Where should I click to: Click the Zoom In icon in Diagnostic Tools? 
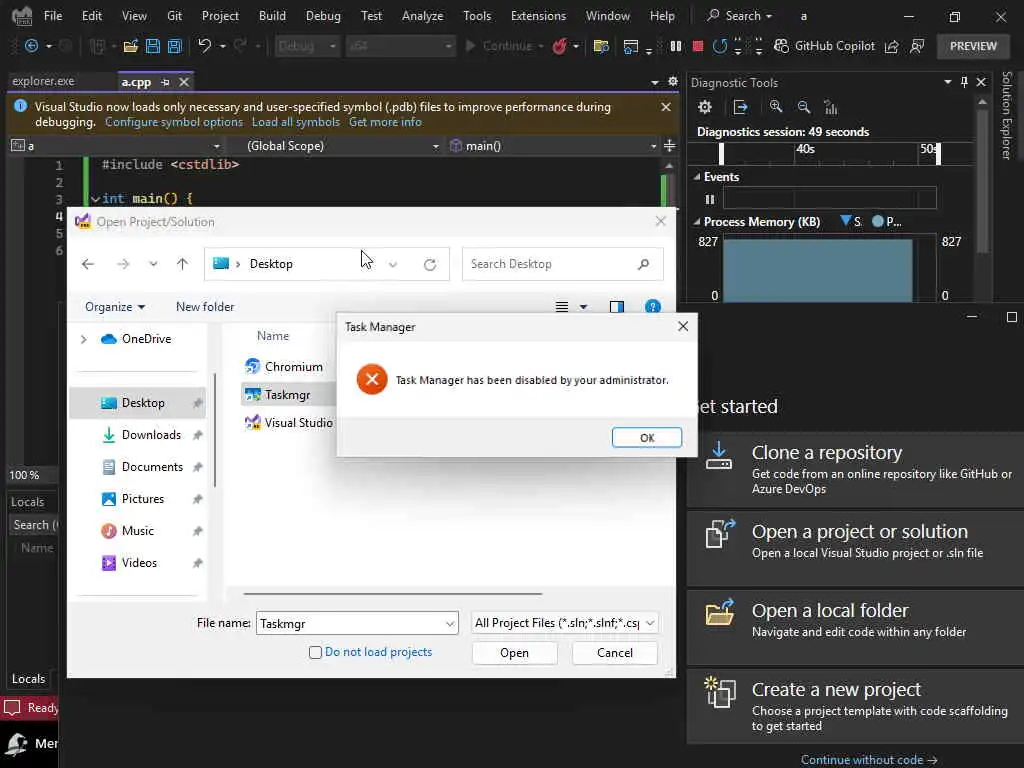776,106
